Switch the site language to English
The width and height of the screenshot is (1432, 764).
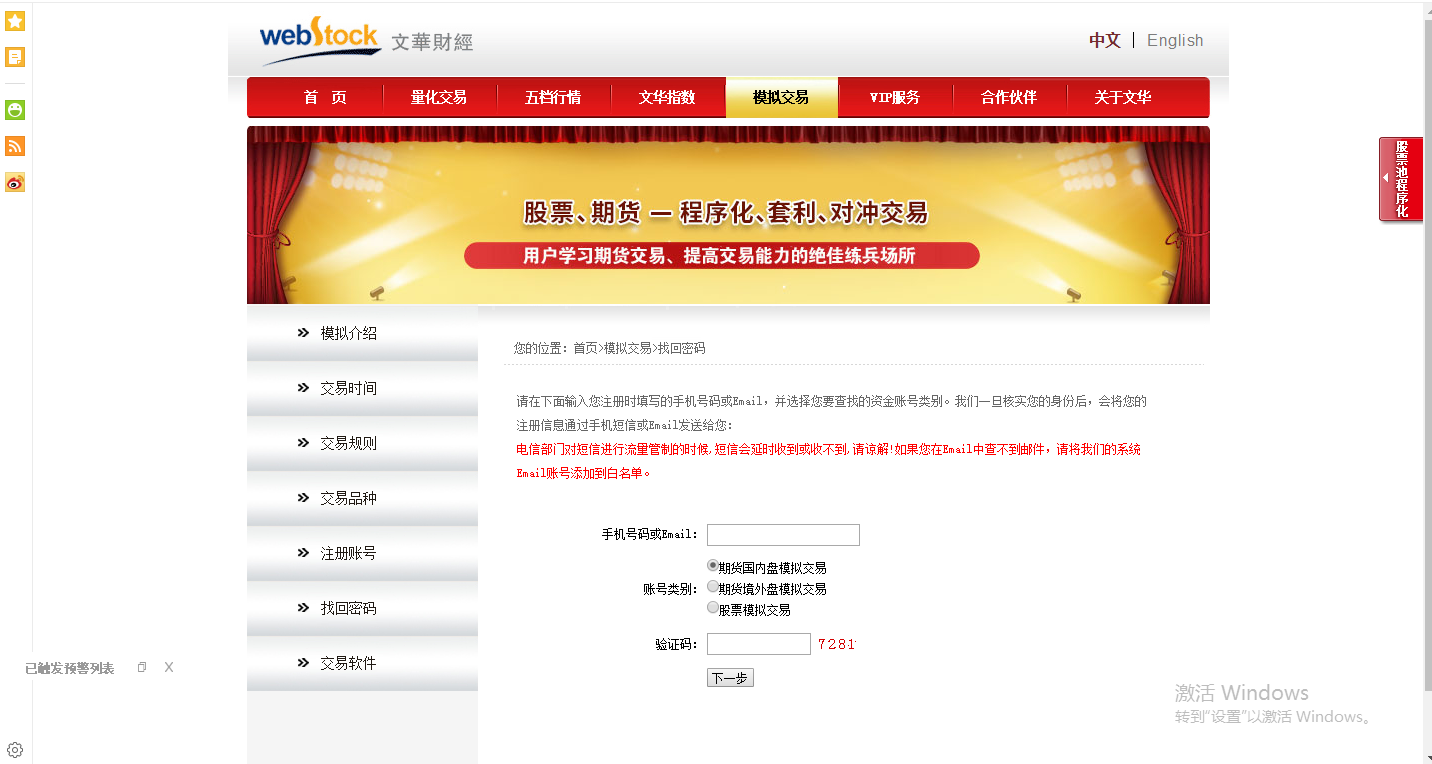point(1175,40)
